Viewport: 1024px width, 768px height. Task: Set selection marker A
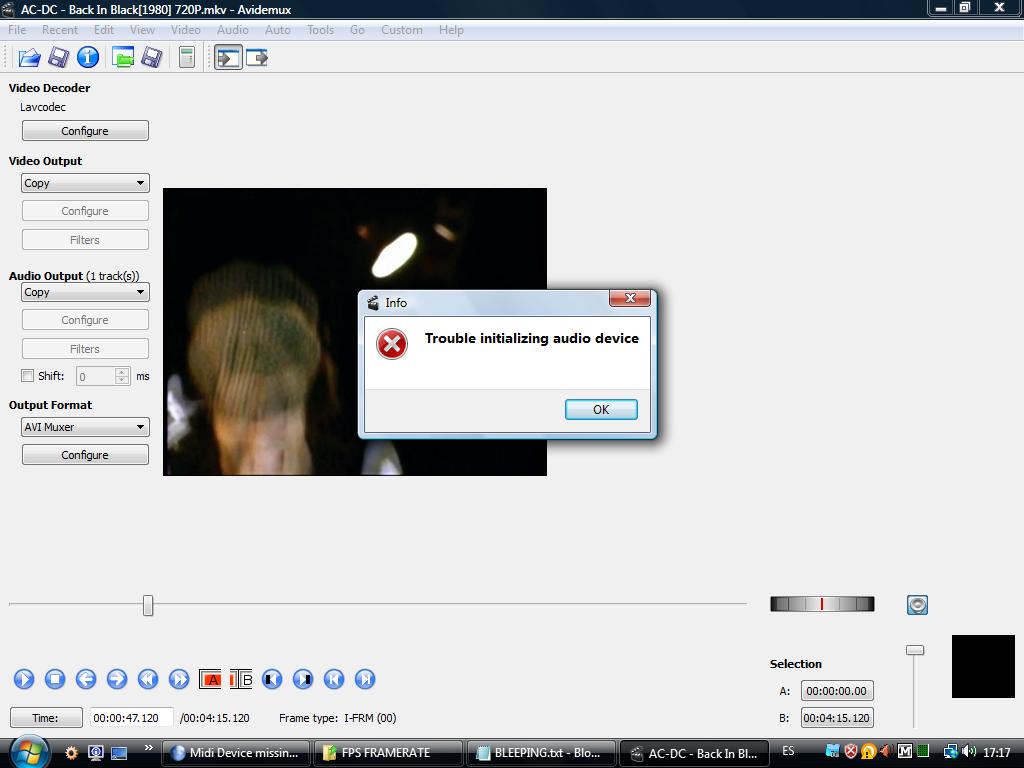pos(210,679)
